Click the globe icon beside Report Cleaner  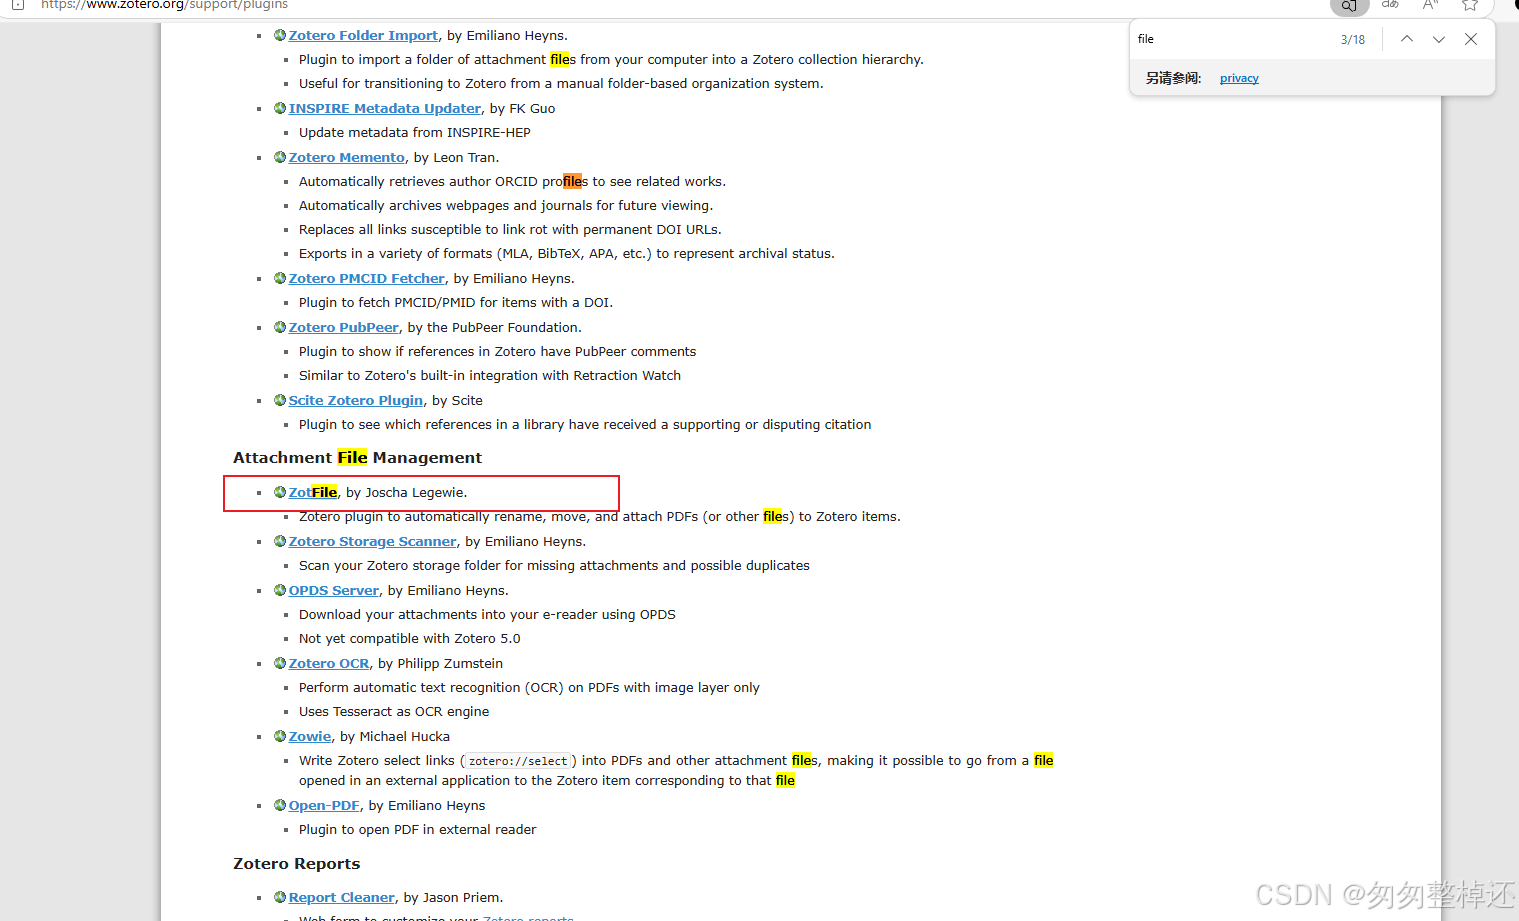(x=280, y=897)
